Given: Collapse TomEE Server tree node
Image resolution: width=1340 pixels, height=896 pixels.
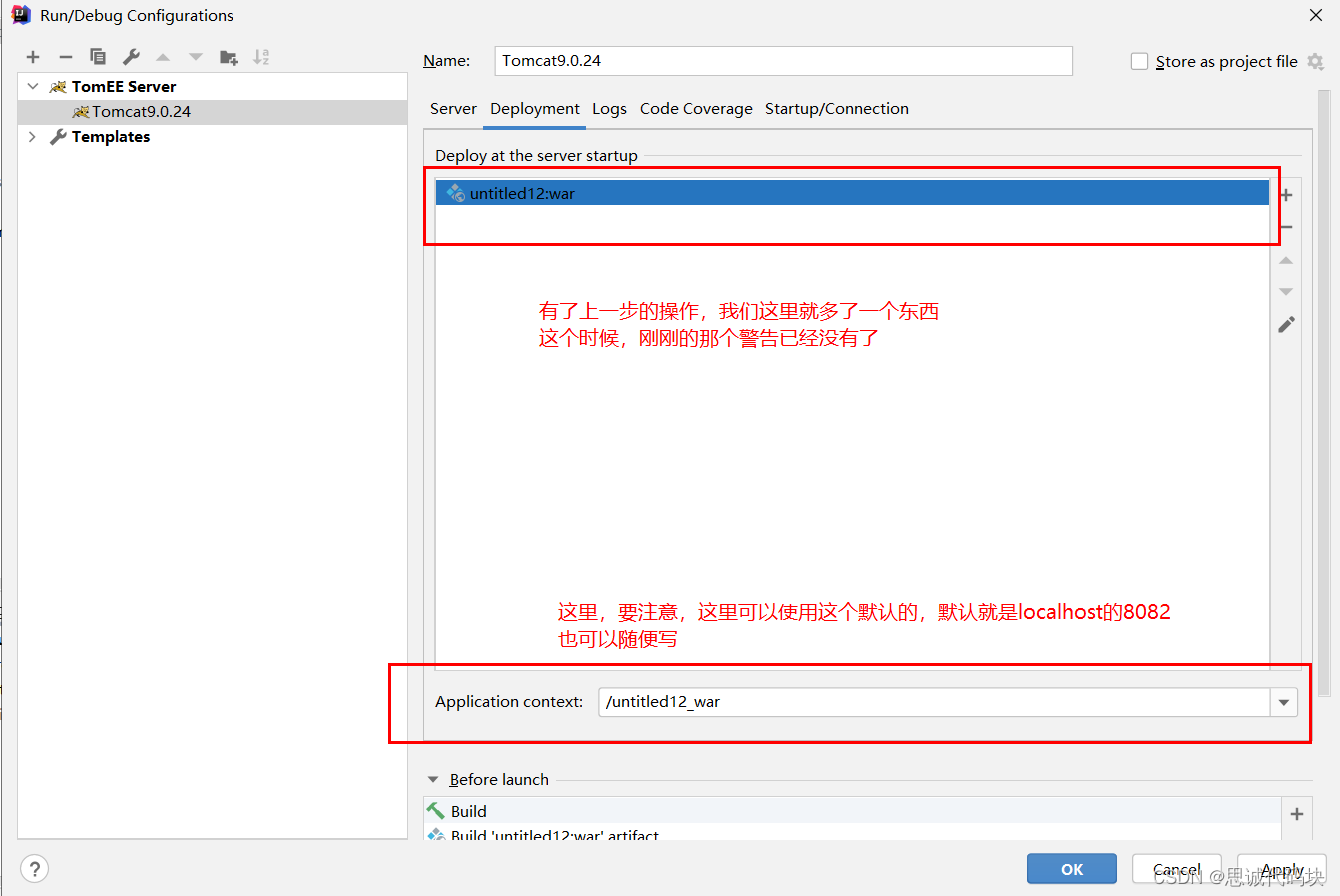Looking at the screenshot, I should coord(33,87).
